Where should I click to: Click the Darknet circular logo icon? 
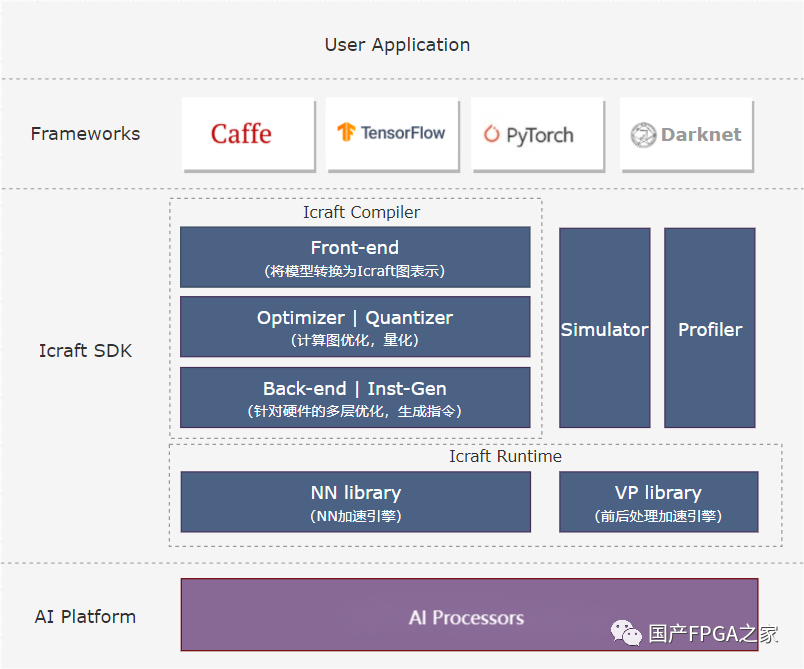point(643,135)
